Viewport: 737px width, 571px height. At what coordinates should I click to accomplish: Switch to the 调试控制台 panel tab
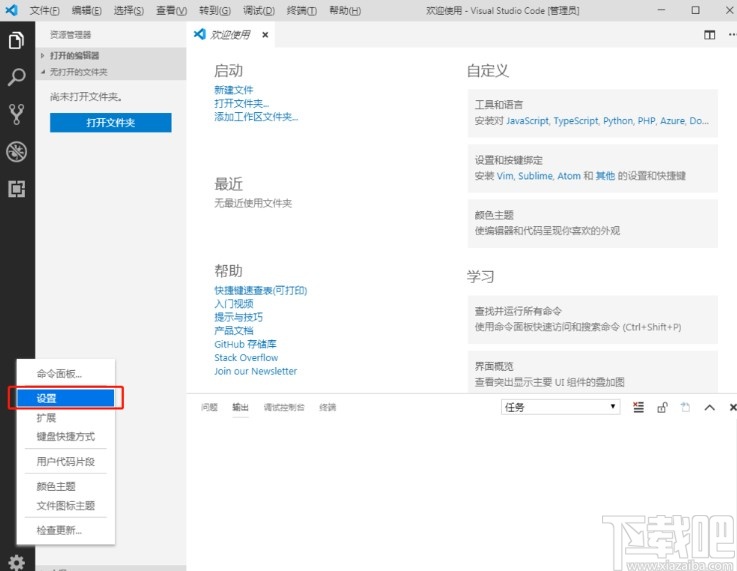coord(284,407)
